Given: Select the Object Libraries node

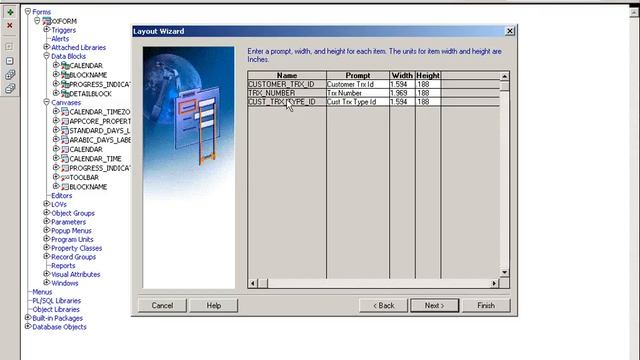Looking at the screenshot, I should point(56,309).
